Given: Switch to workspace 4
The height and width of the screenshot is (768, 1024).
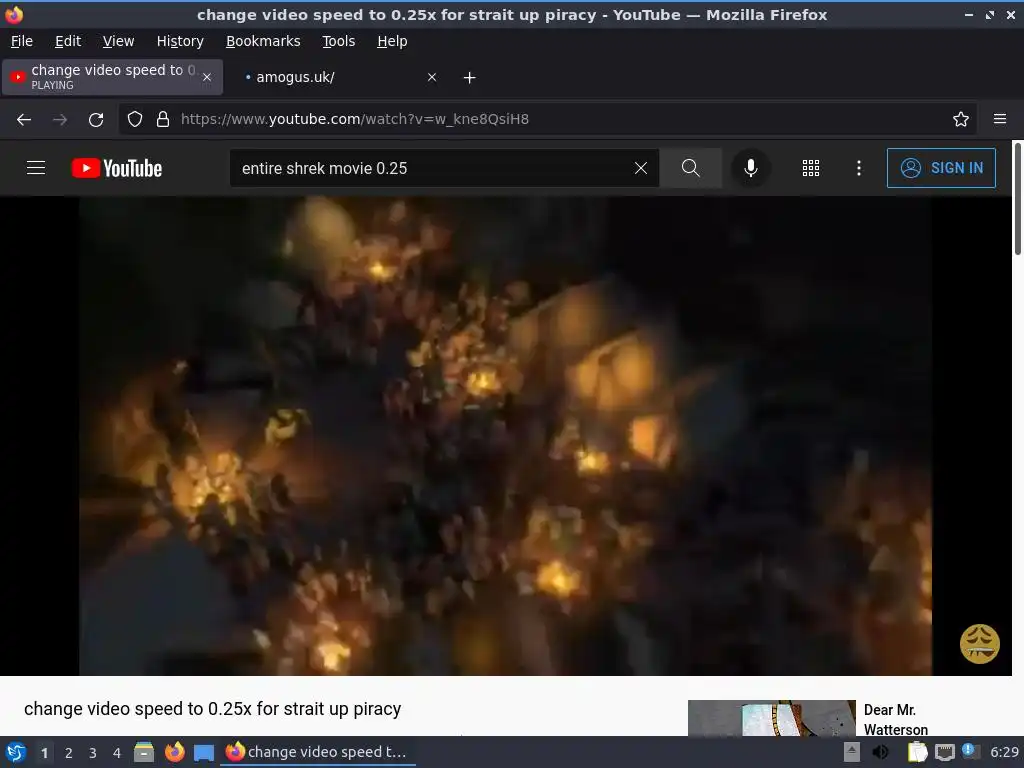Looking at the screenshot, I should coord(117,752).
